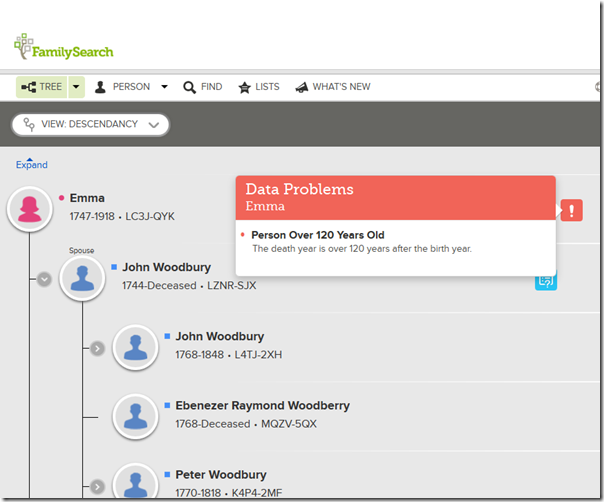Click the descendancy view branch icon
Image resolution: width=604 pixels, height=502 pixels.
[29, 124]
